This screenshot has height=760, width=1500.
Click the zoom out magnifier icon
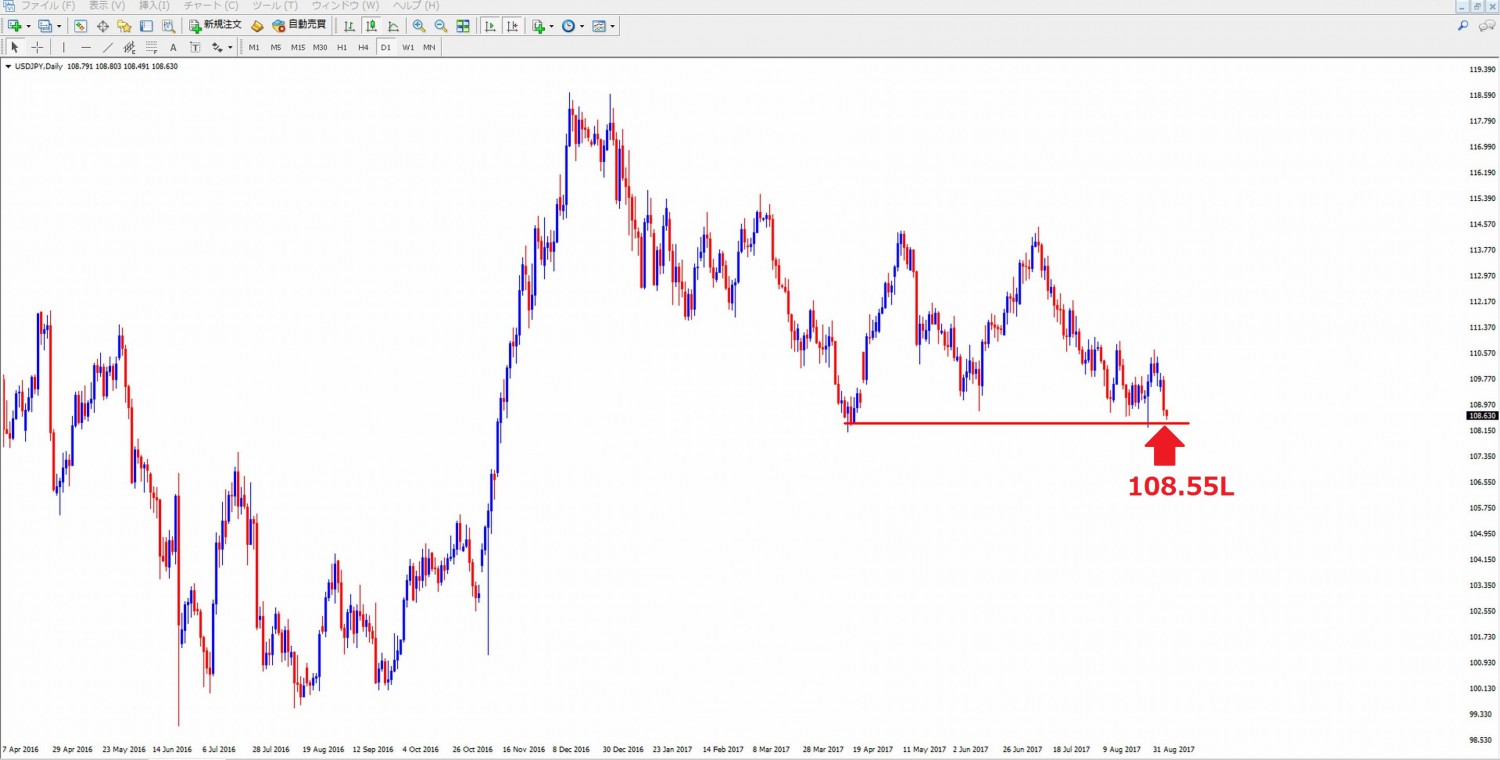[x=441, y=26]
